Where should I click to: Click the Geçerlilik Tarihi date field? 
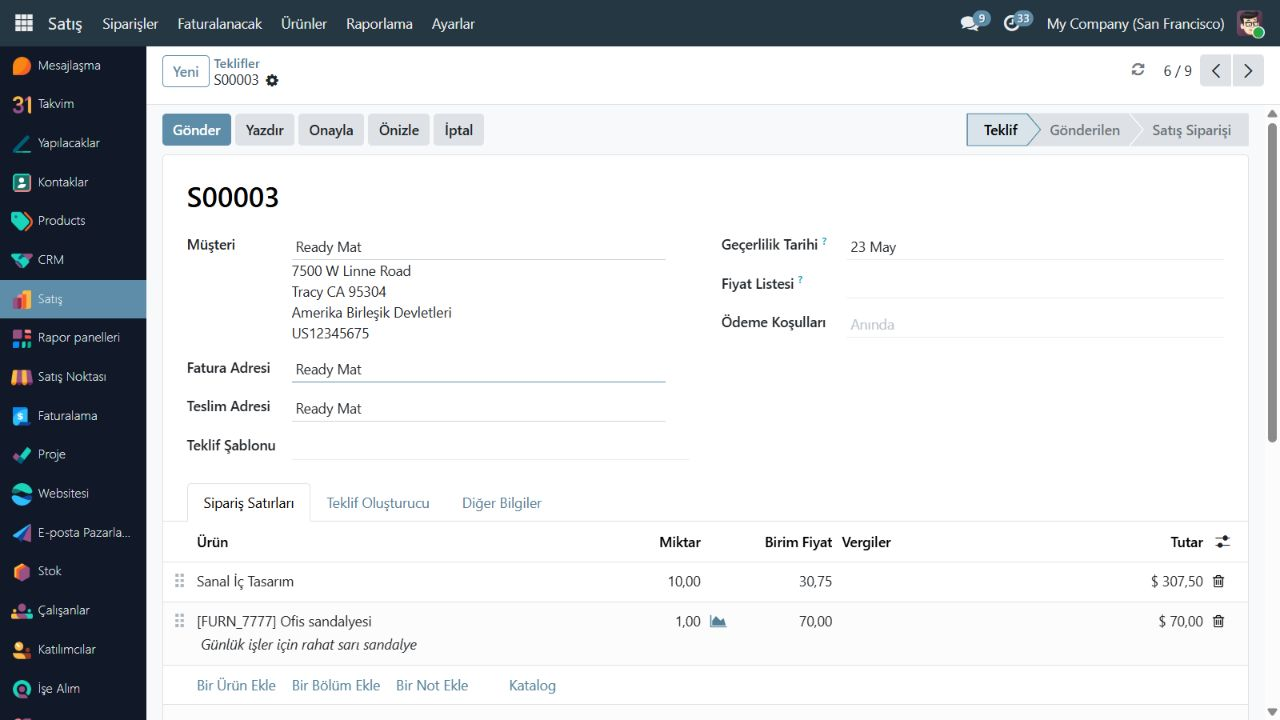pyautogui.click(x=1034, y=247)
